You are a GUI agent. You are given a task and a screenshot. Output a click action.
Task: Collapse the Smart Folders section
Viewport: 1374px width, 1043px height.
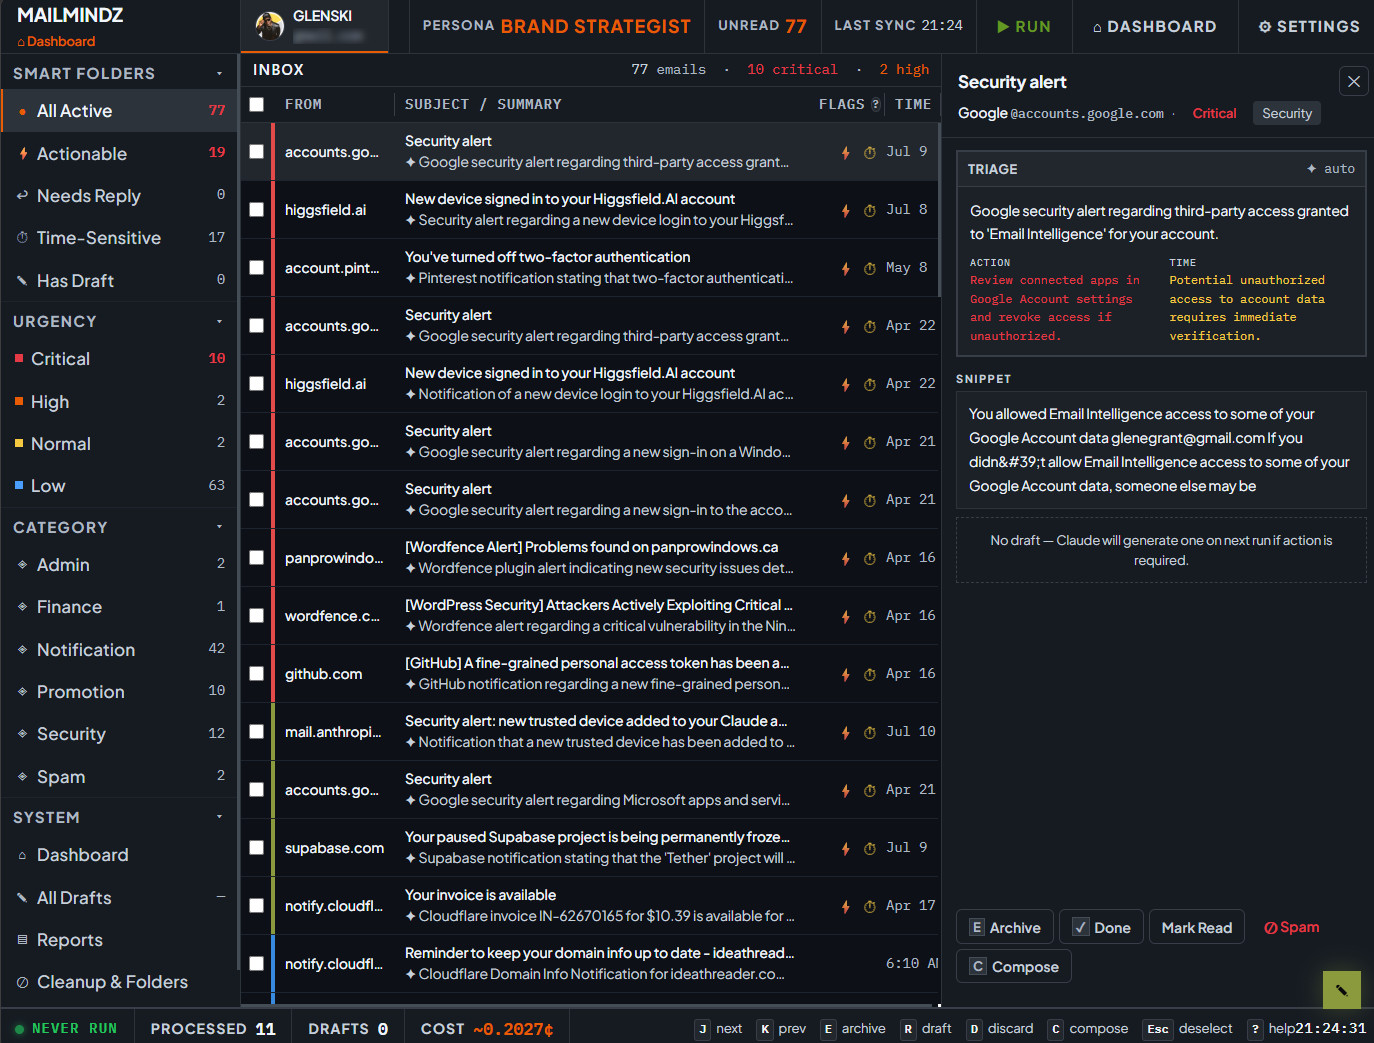[x=219, y=73]
